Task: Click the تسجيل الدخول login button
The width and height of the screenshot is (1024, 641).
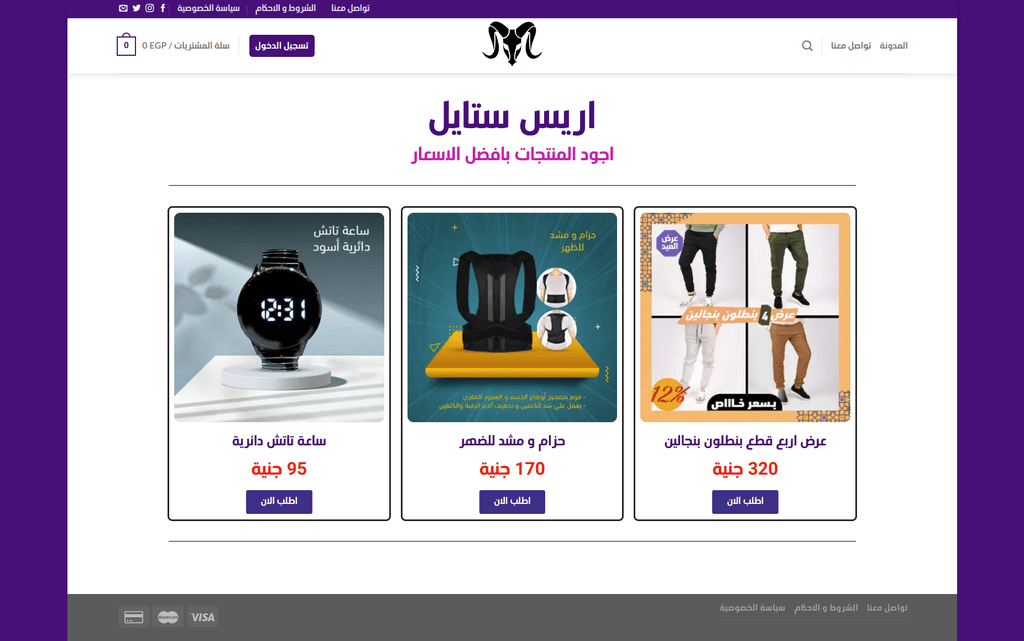Action: click(281, 46)
